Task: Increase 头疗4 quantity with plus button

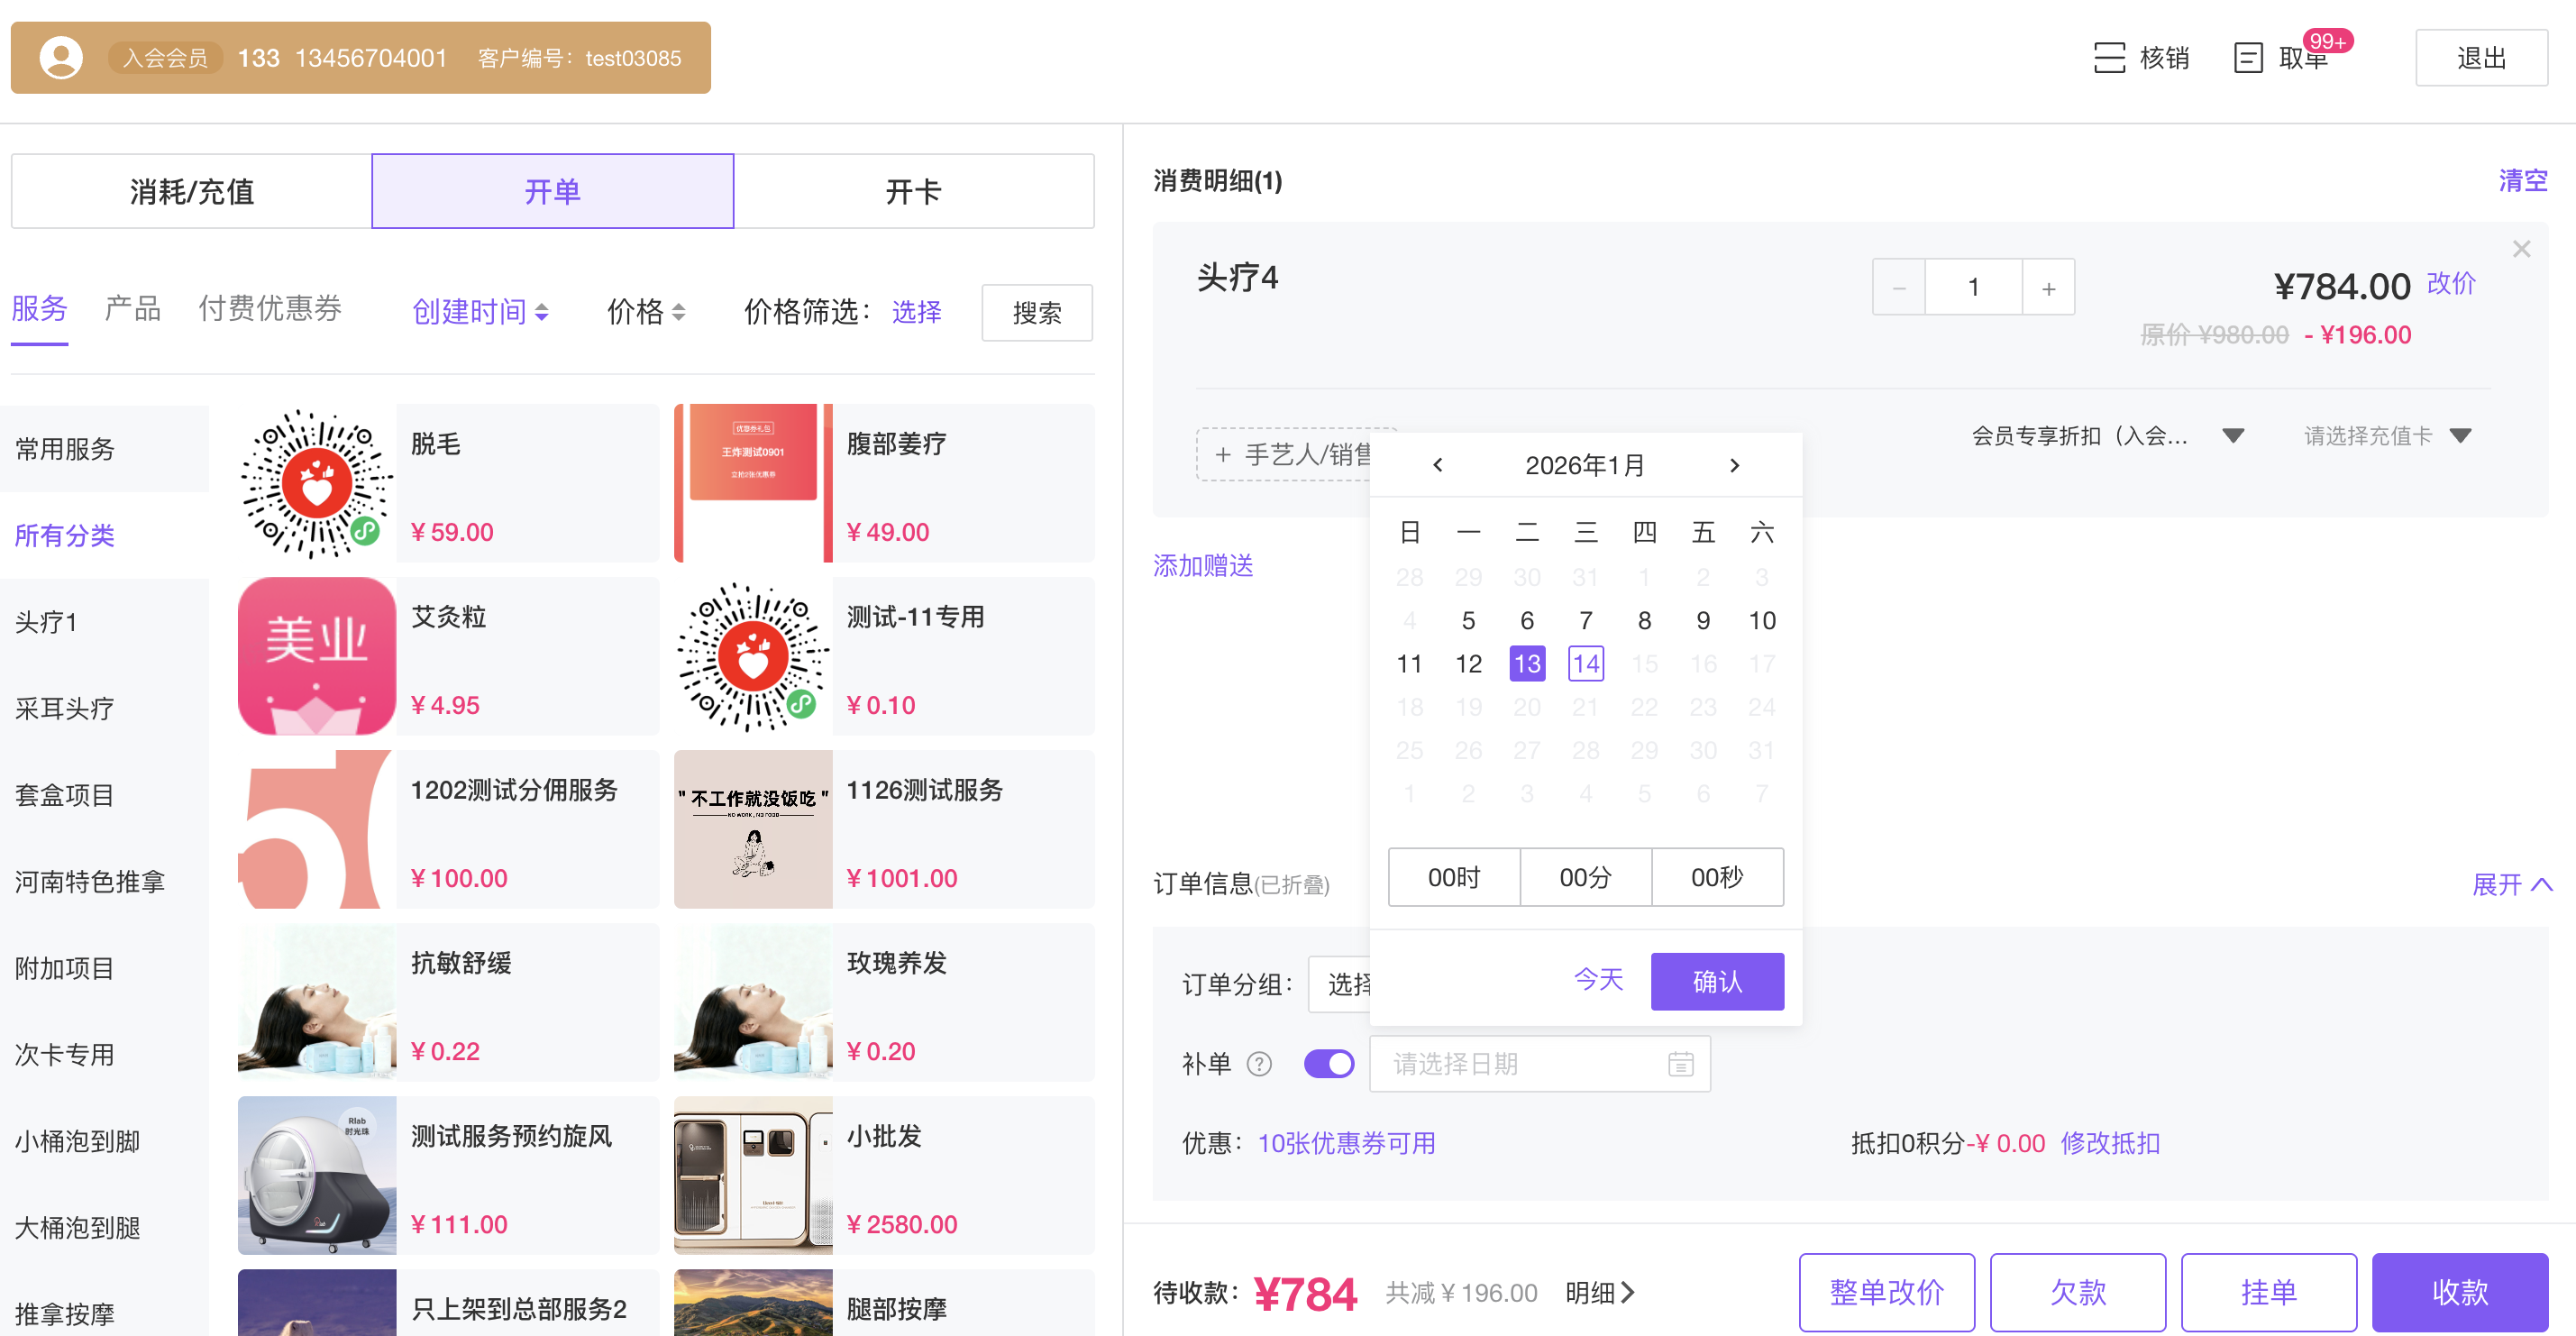Action: tap(2048, 288)
